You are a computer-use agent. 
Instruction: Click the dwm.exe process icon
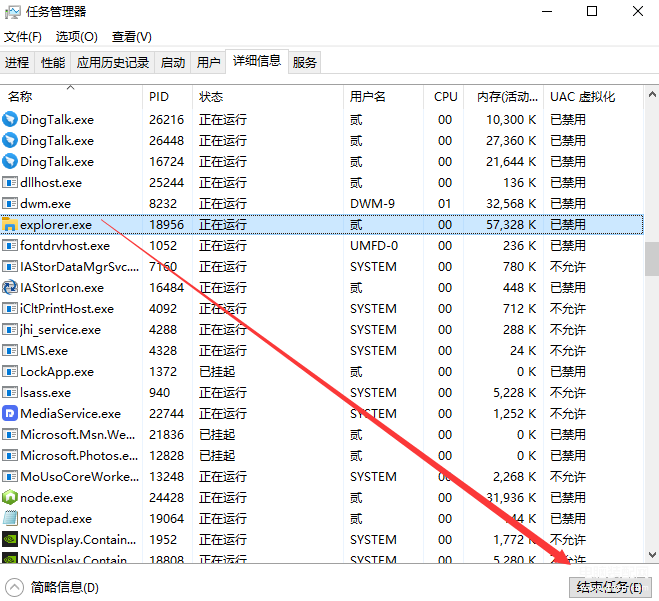pyautogui.click(x=10, y=203)
